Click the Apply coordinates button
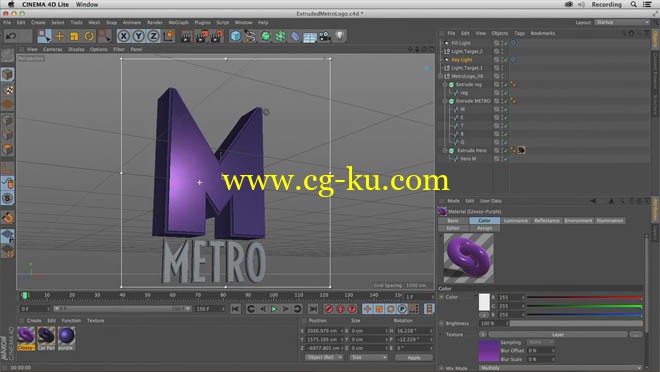The height and width of the screenshot is (372, 660). coord(414,357)
